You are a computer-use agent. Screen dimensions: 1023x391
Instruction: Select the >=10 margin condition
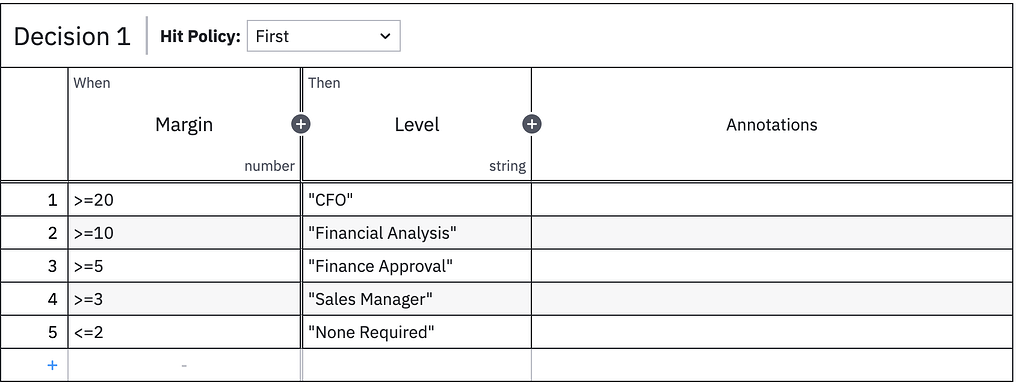(184, 233)
